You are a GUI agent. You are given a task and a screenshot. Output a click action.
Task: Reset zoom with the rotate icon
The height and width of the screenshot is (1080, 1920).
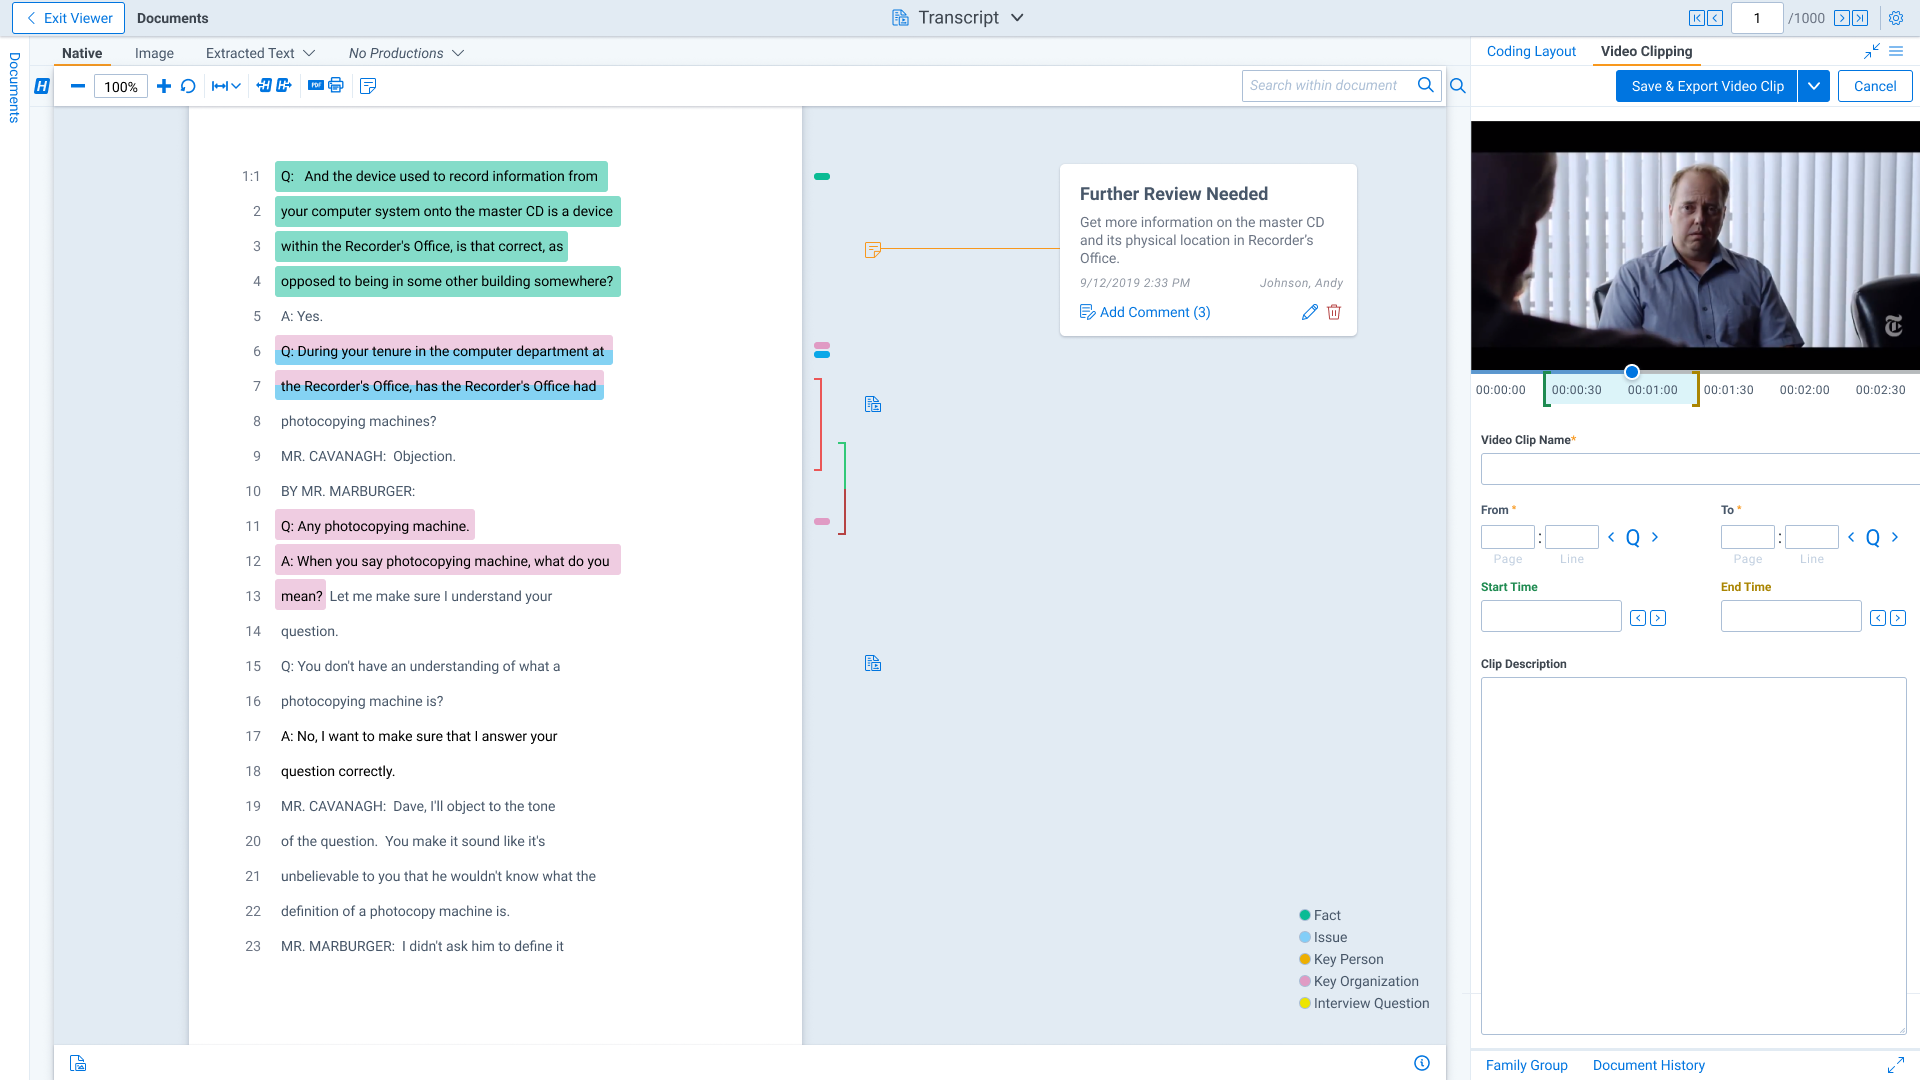188,86
